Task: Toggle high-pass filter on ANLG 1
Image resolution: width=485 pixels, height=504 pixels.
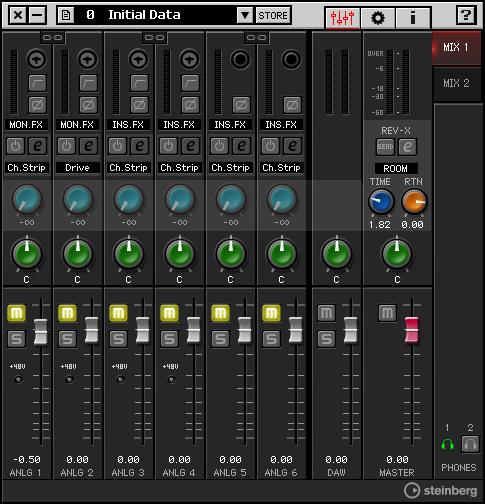Action: pos(37,83)
